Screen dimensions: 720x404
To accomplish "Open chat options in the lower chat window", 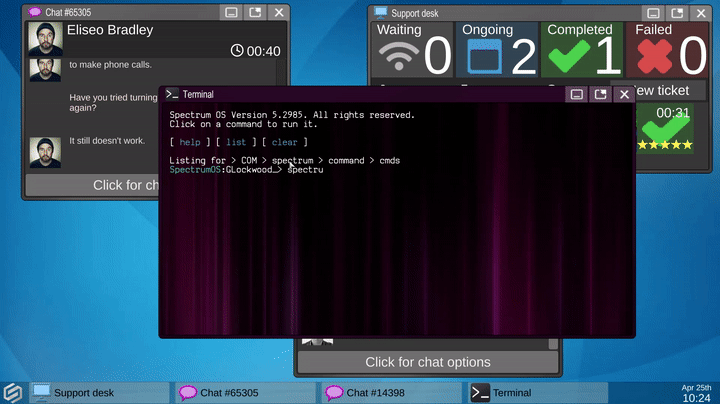I will [x=427, y=362].
